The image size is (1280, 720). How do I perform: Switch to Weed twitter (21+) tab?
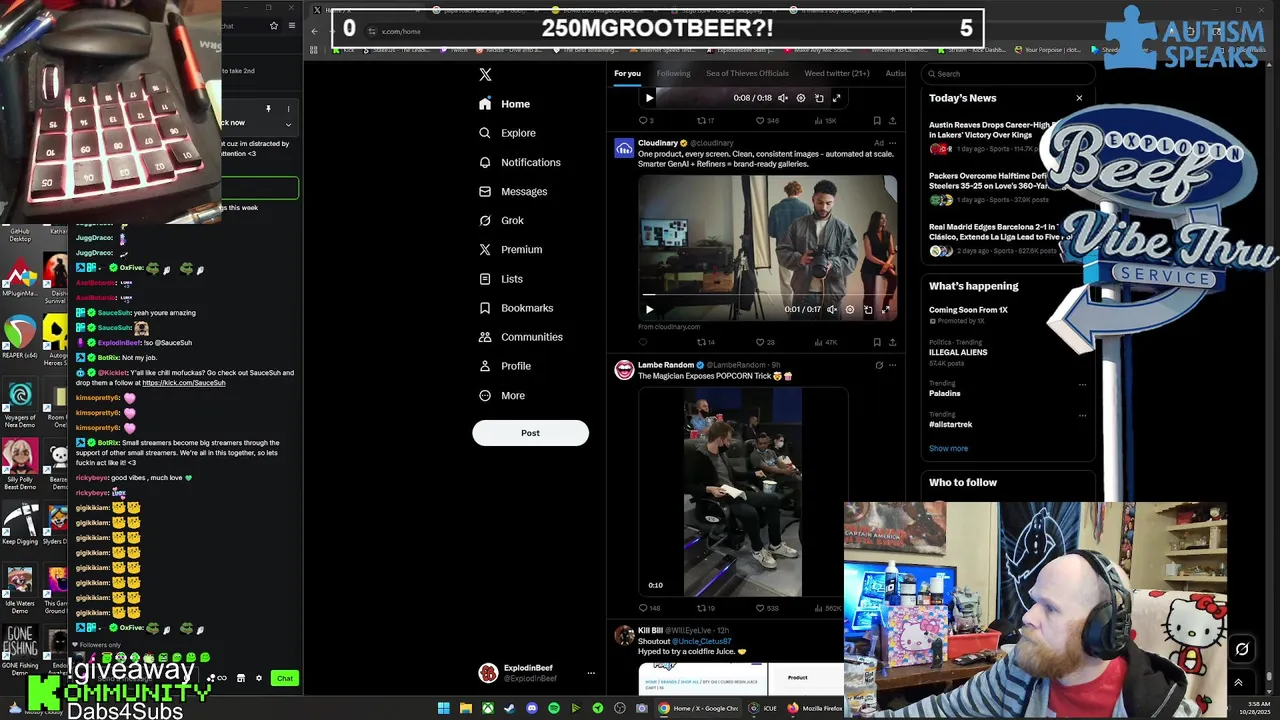[x=837, y=73]
